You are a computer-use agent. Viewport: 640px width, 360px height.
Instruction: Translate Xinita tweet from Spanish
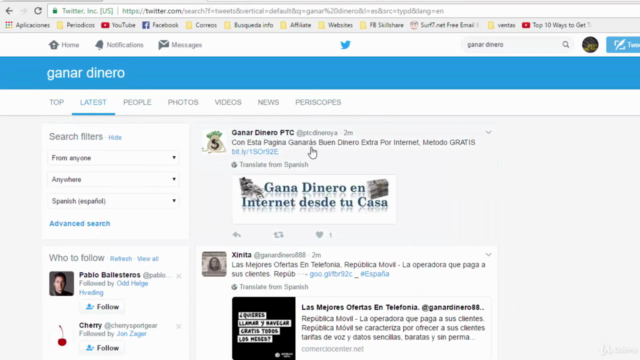[x=270, y=287]
